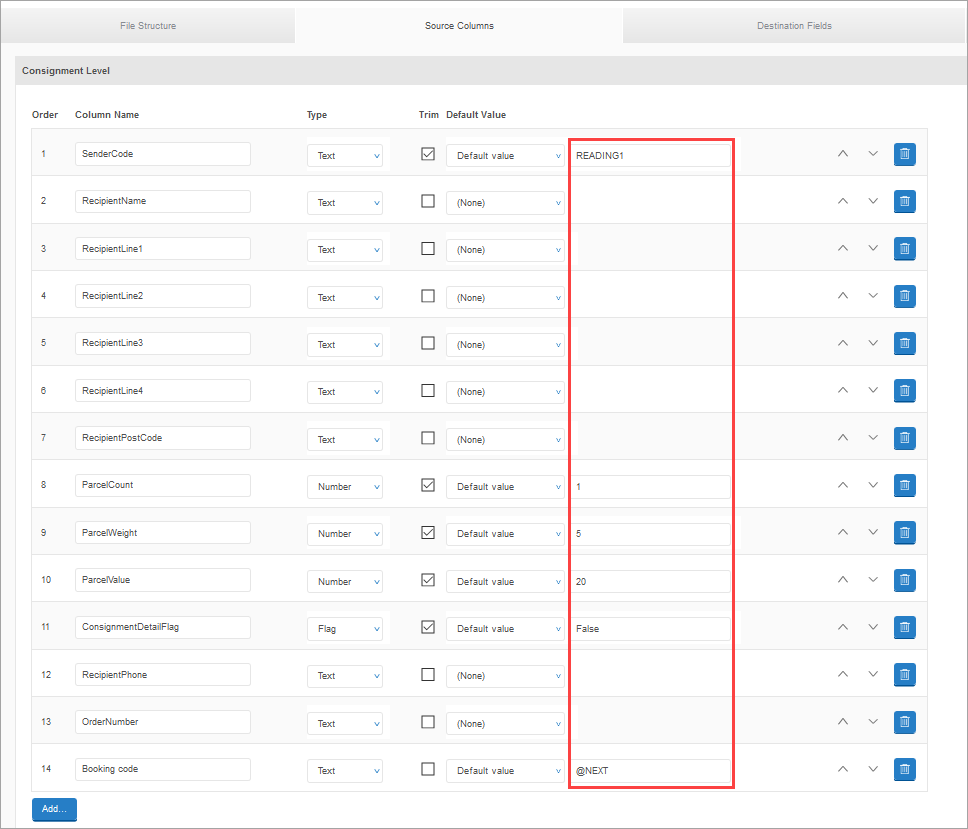968x829 pixels.
Task: Switch to the Destination Fields tab
Action: [794, 26]
